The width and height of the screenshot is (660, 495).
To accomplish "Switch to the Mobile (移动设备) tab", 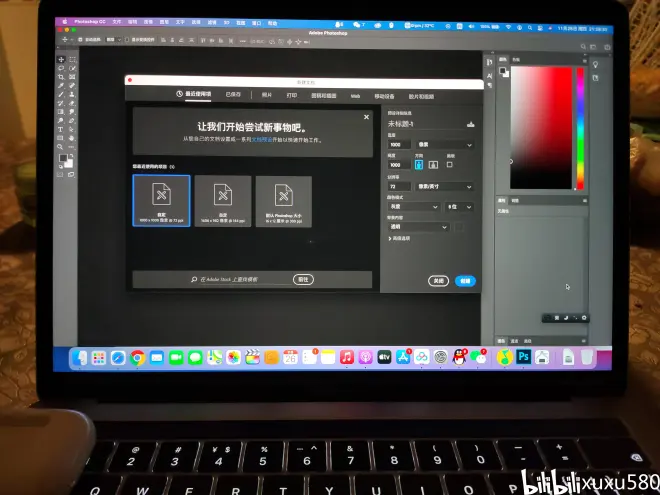I will point(384,96).
